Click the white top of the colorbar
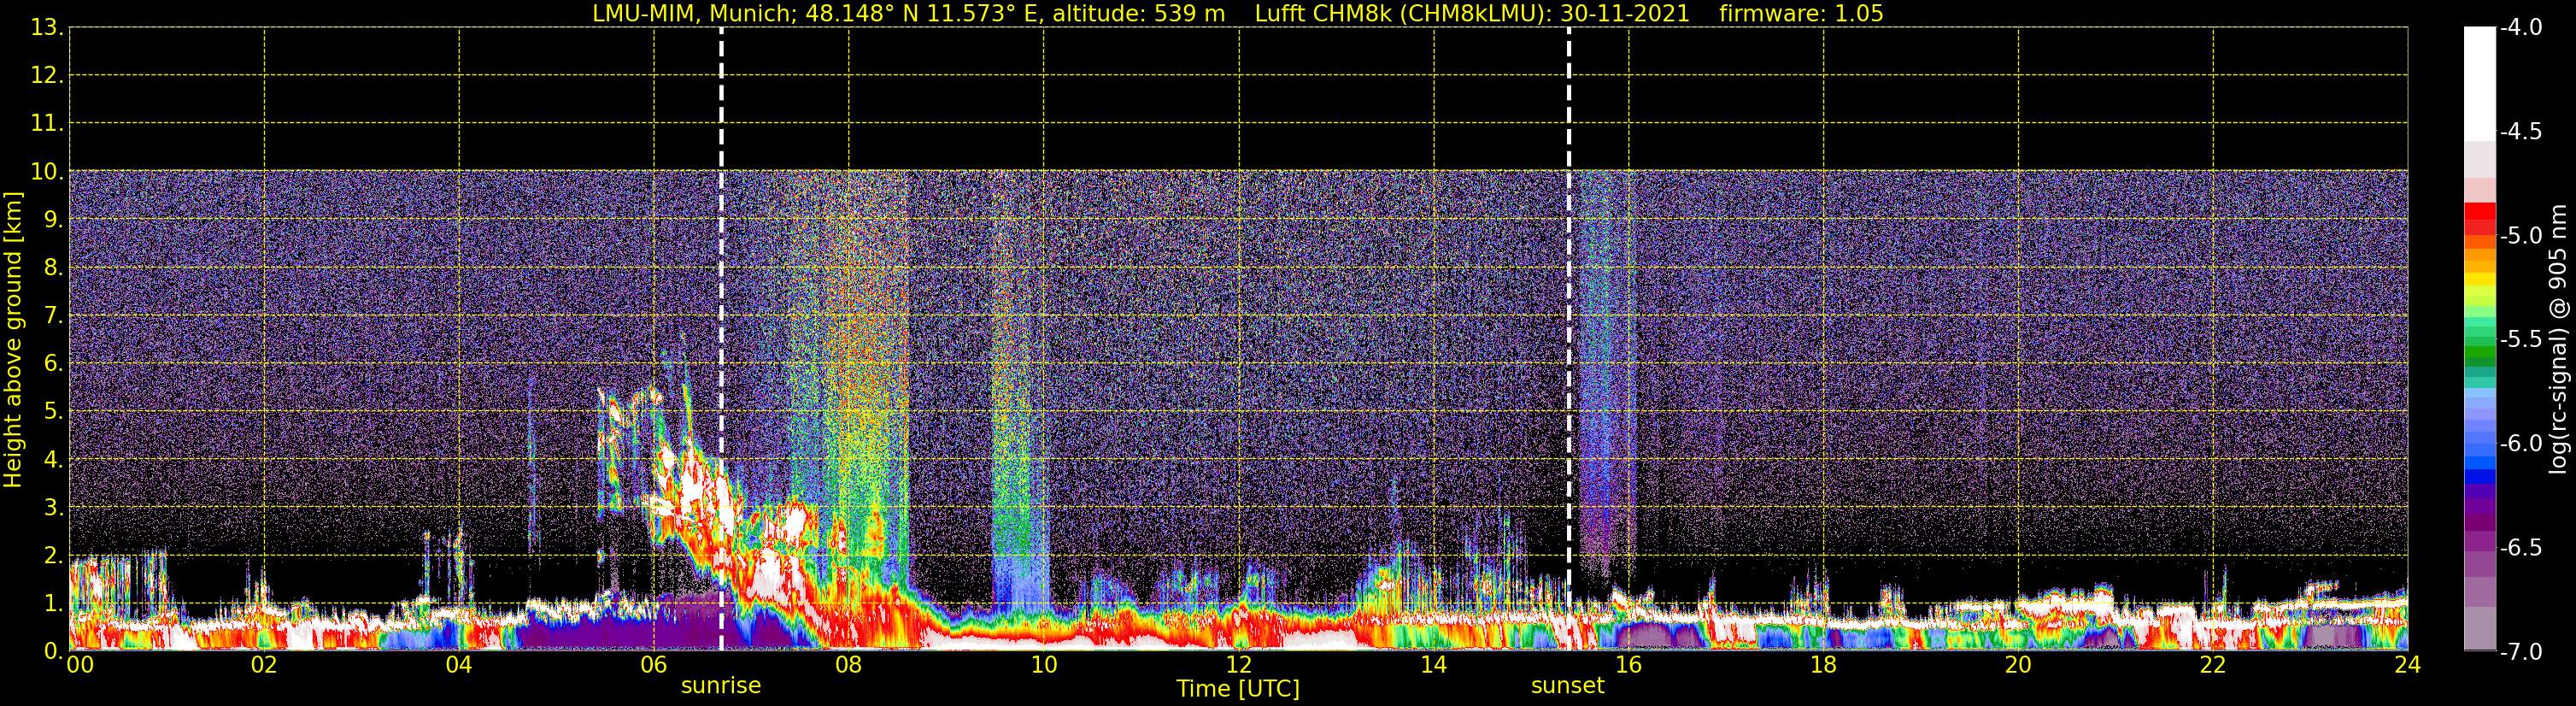The width and height of the screenshot is (2576, 706). 2480,84
